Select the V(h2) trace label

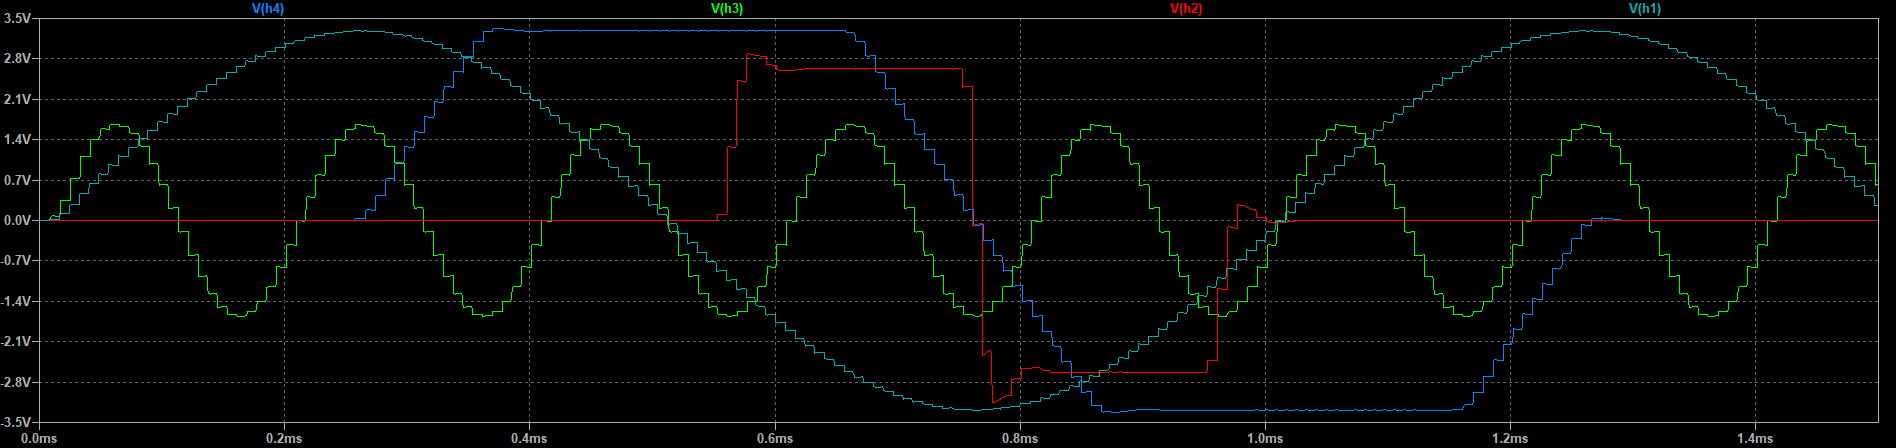(x=1186, y=8)
